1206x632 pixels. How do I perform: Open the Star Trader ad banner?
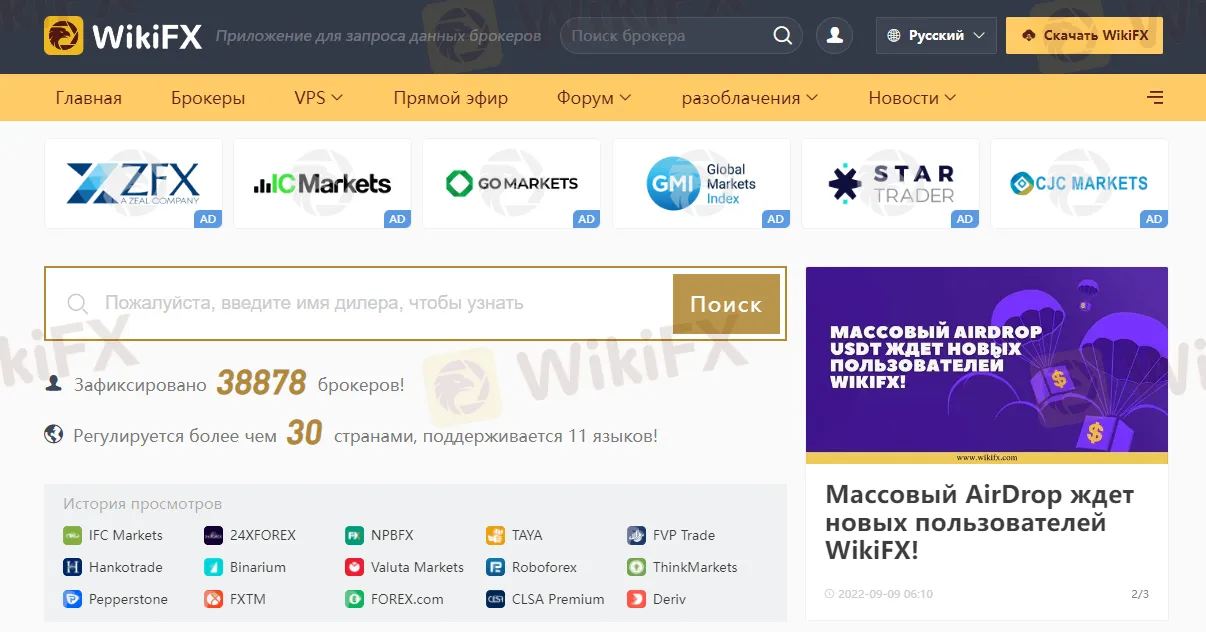tap(890, 184)
